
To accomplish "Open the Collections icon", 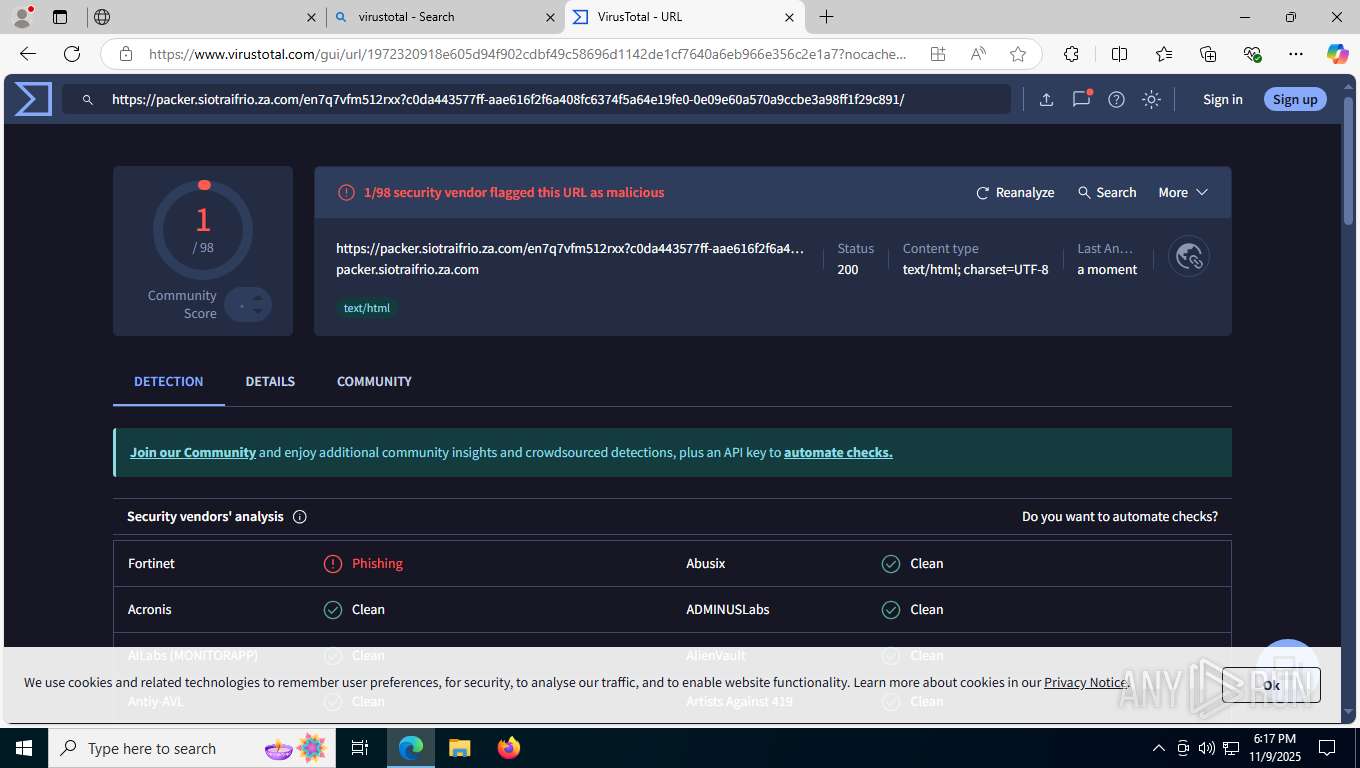I will coord(1208,54).
